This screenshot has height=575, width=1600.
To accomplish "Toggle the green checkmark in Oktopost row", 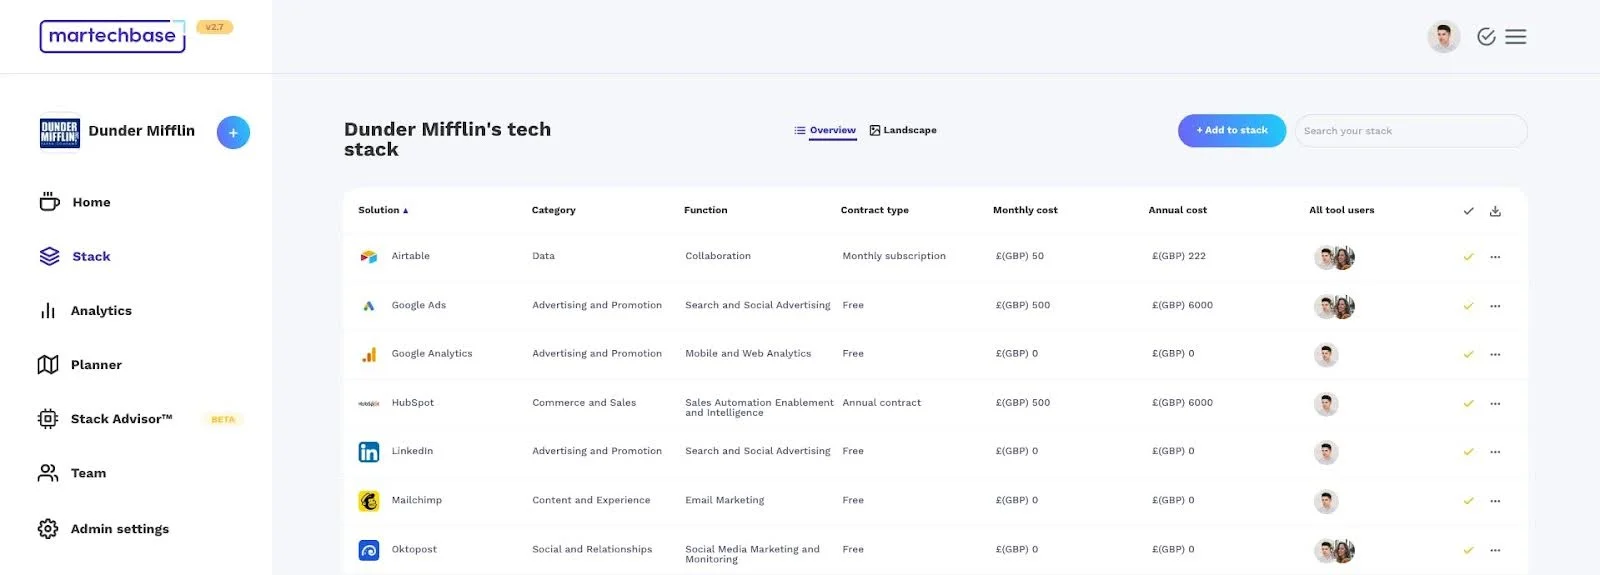I will (1468, 550).
